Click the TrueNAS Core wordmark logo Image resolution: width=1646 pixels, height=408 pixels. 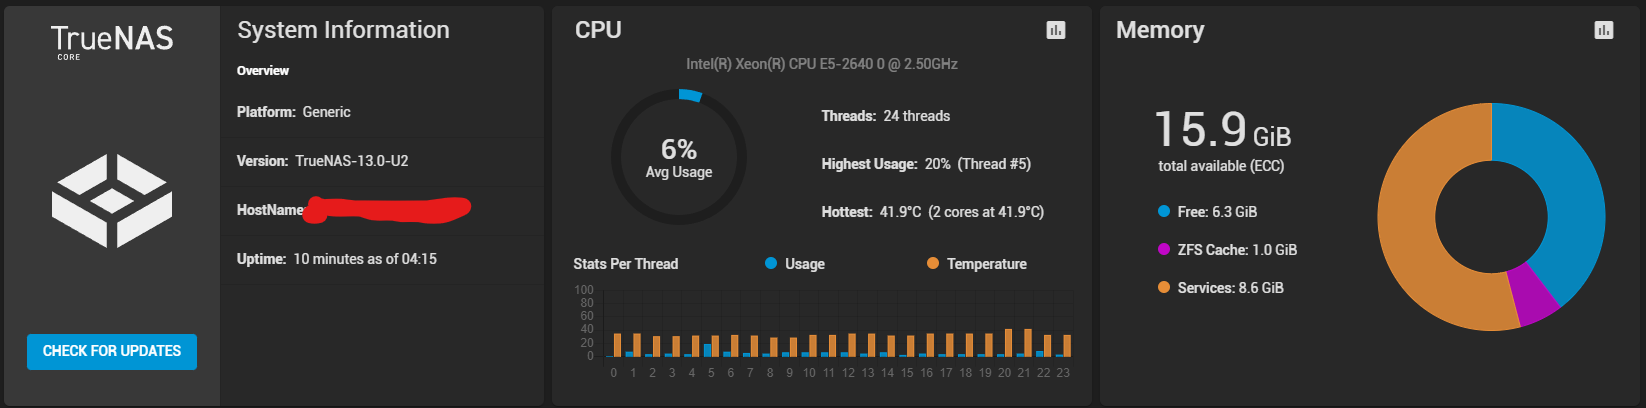coord(112,41)
